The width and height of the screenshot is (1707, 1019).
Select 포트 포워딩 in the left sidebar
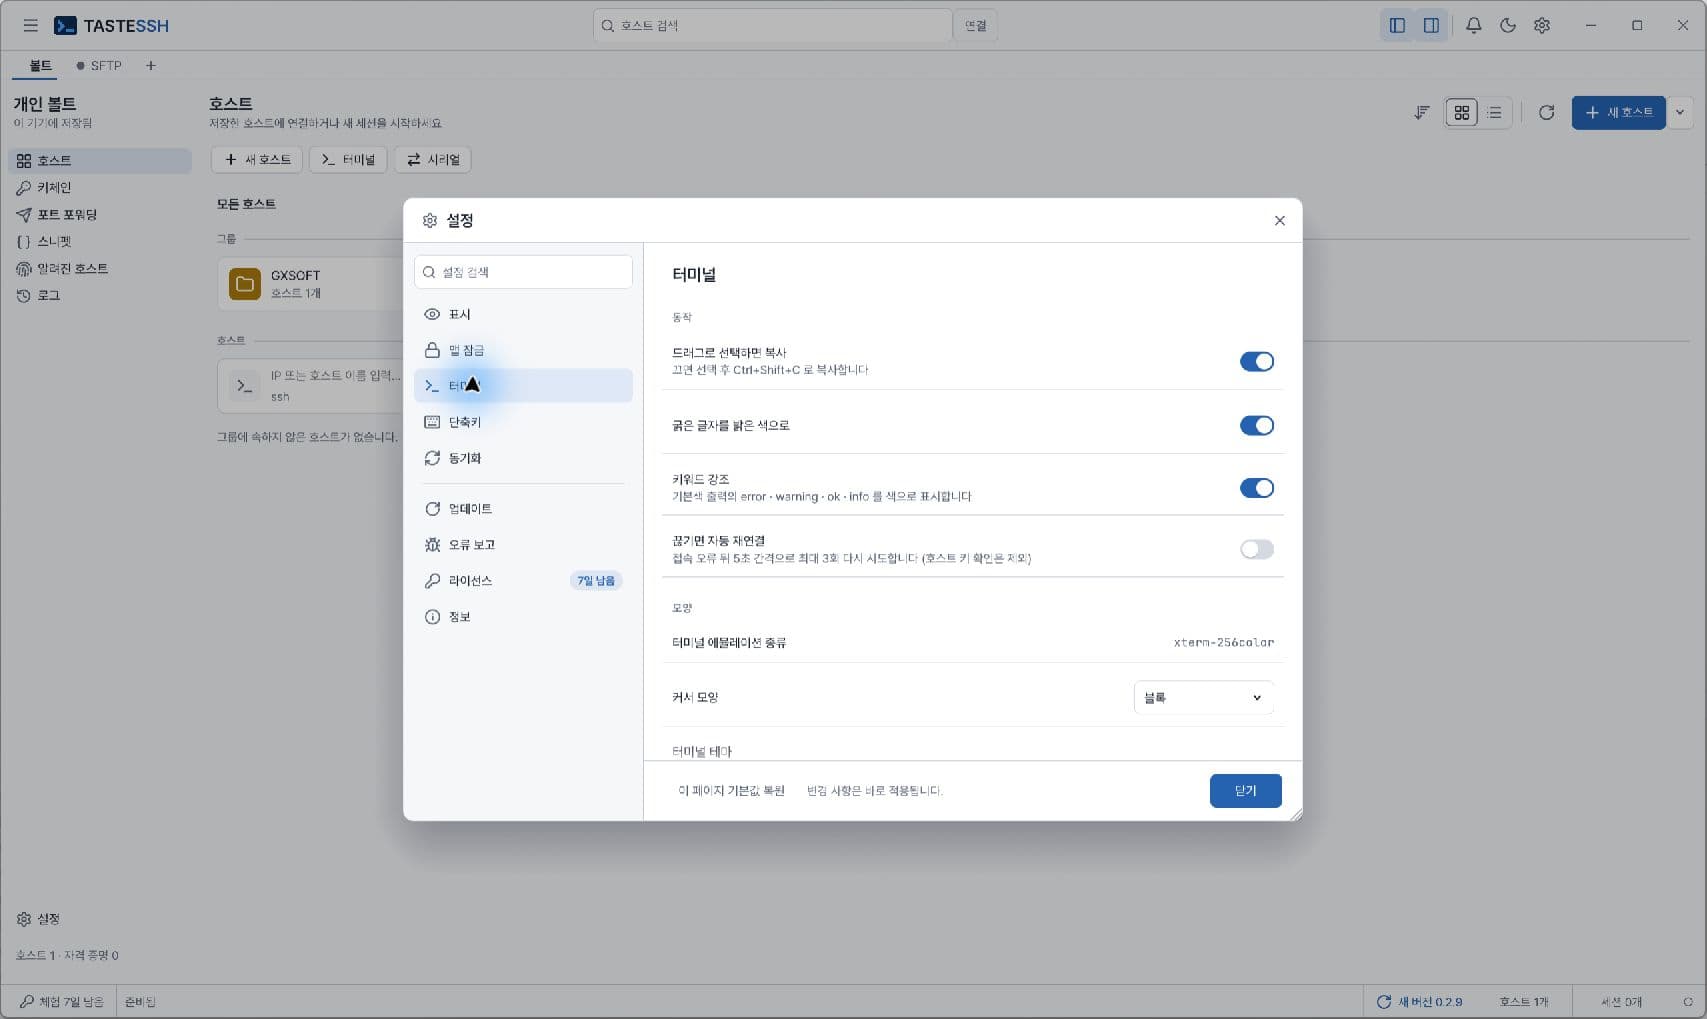click(x=99, y=214)
